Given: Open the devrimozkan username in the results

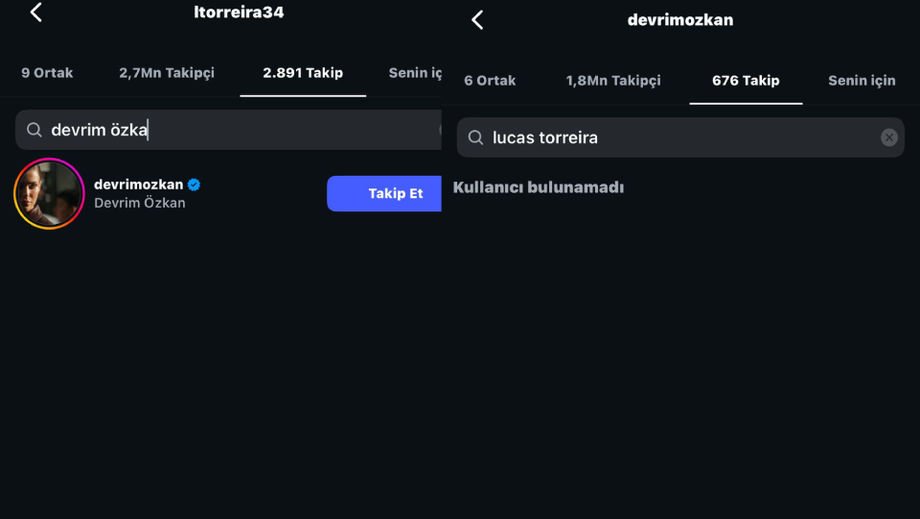Looking at the screenshot, I should point(138,184).
